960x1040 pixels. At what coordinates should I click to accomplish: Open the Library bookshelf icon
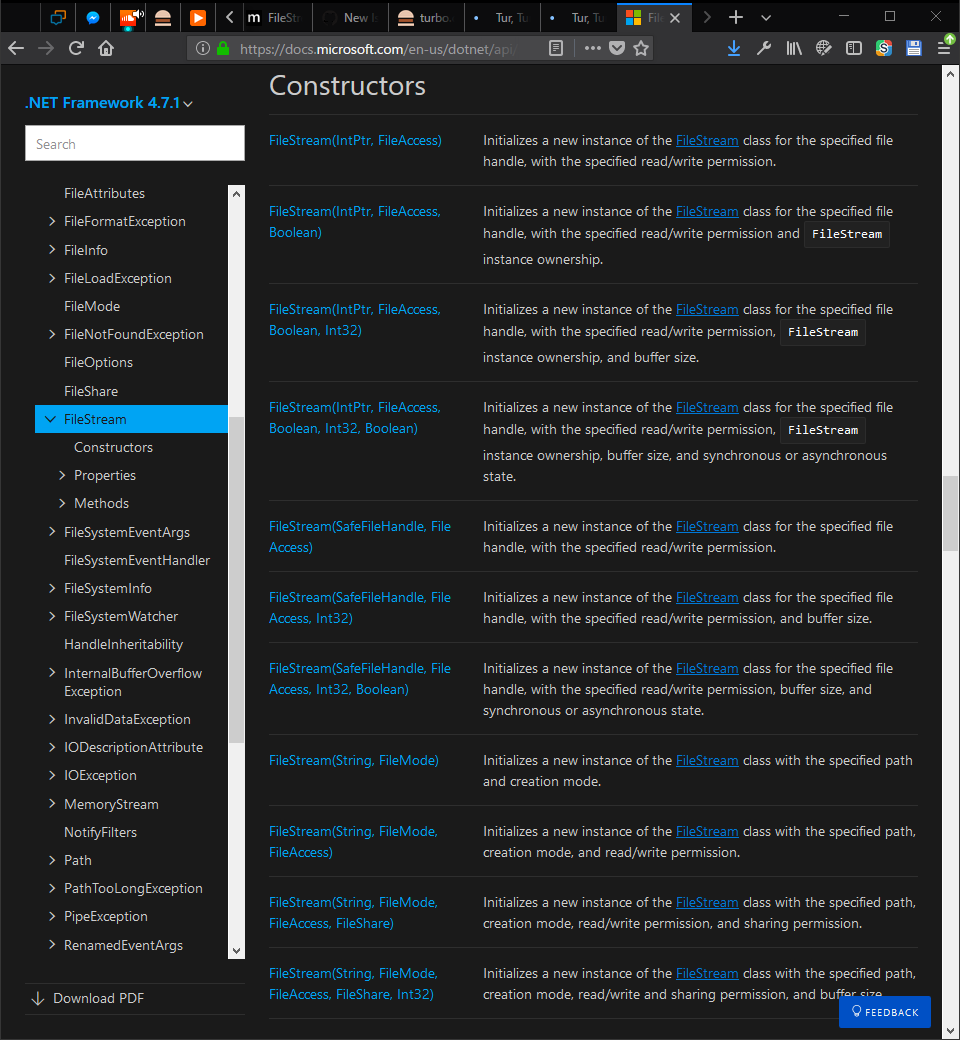793,47
